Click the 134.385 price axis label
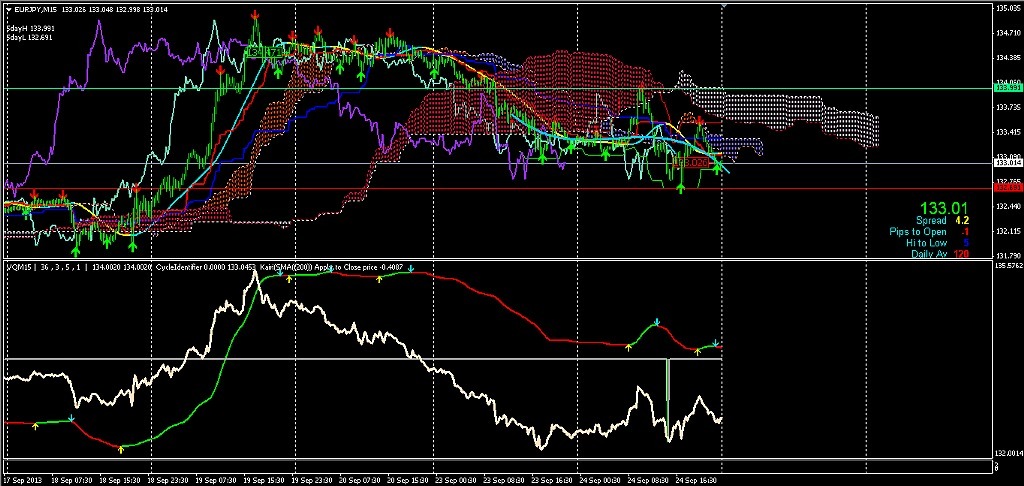This screenshot has height=486, width=1024. [1006, 58]
